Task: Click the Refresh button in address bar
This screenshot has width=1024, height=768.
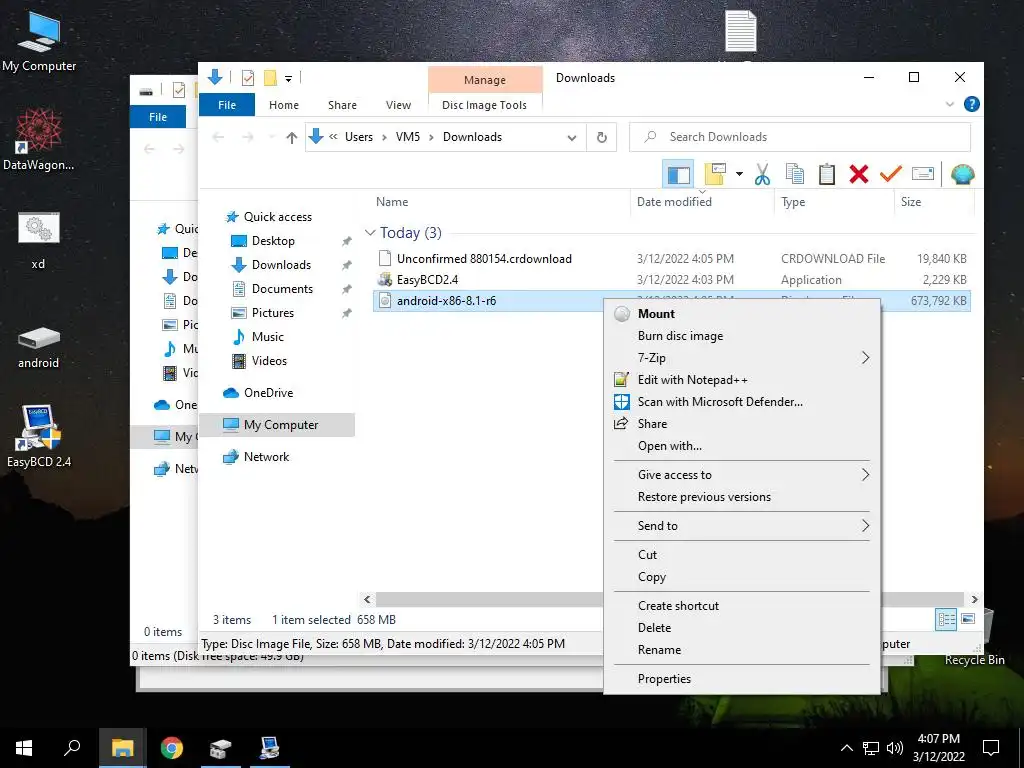Action: click(601, 137)
